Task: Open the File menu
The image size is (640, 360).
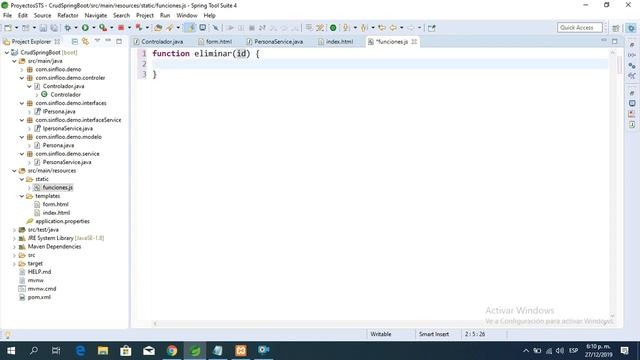Action: pyautogui.click(x=7, y=16)
